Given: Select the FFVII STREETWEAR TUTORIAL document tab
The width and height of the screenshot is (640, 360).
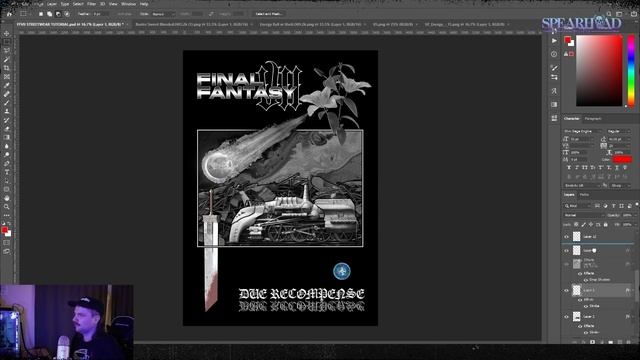Looking at the screenshot, I should pyautogui.click(x=70, y=24).
